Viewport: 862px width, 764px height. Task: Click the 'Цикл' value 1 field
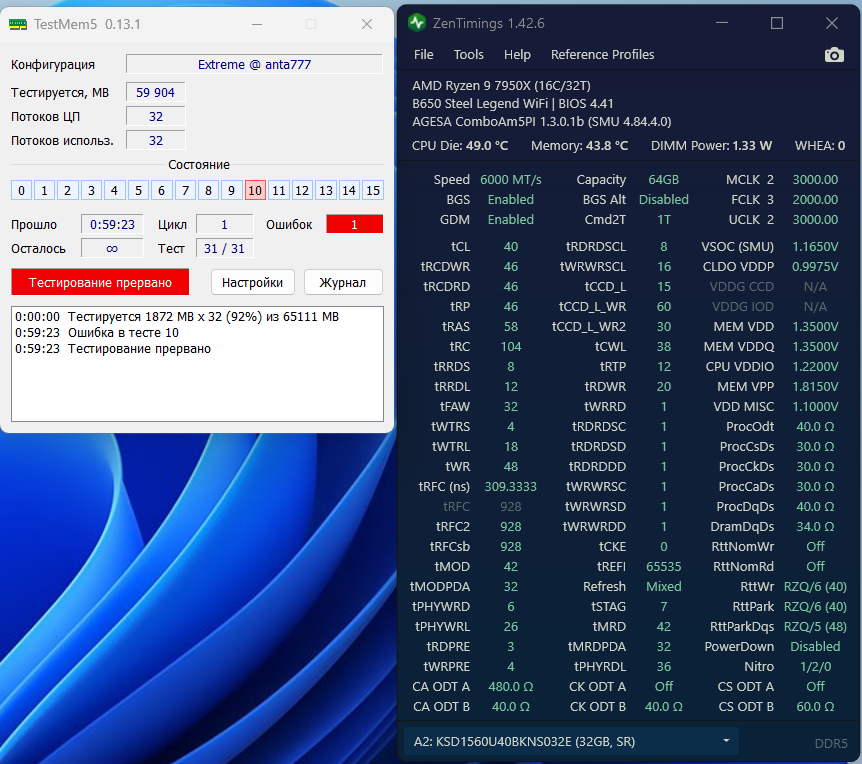tap(224, 224)
